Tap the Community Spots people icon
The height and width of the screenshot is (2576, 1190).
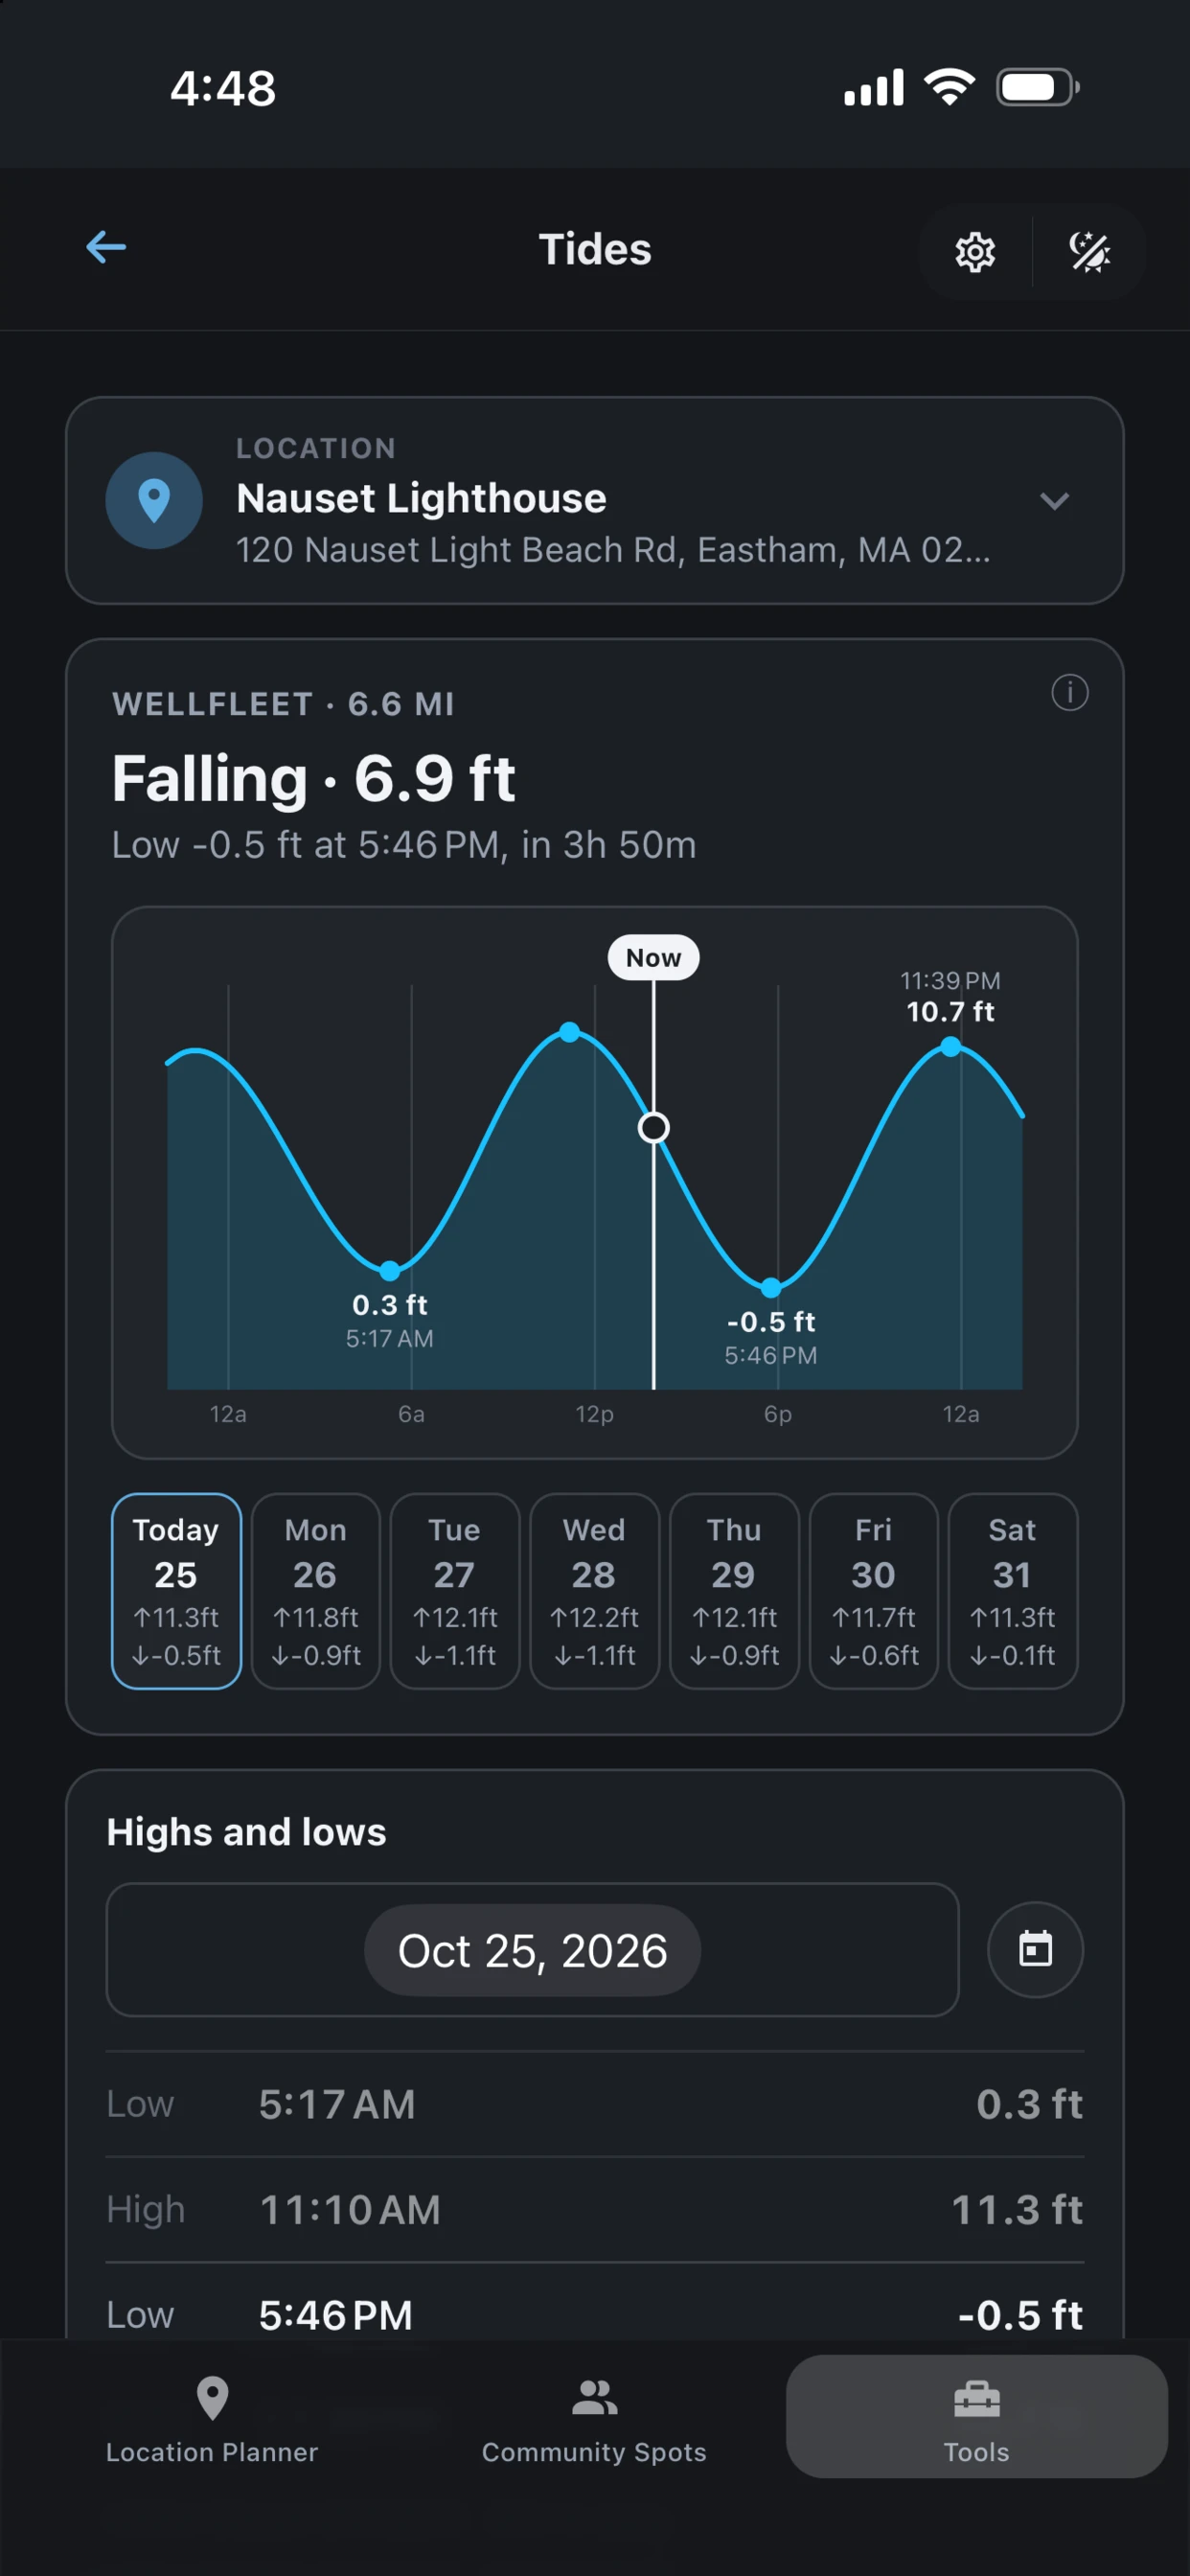[x=594, y=2397]
